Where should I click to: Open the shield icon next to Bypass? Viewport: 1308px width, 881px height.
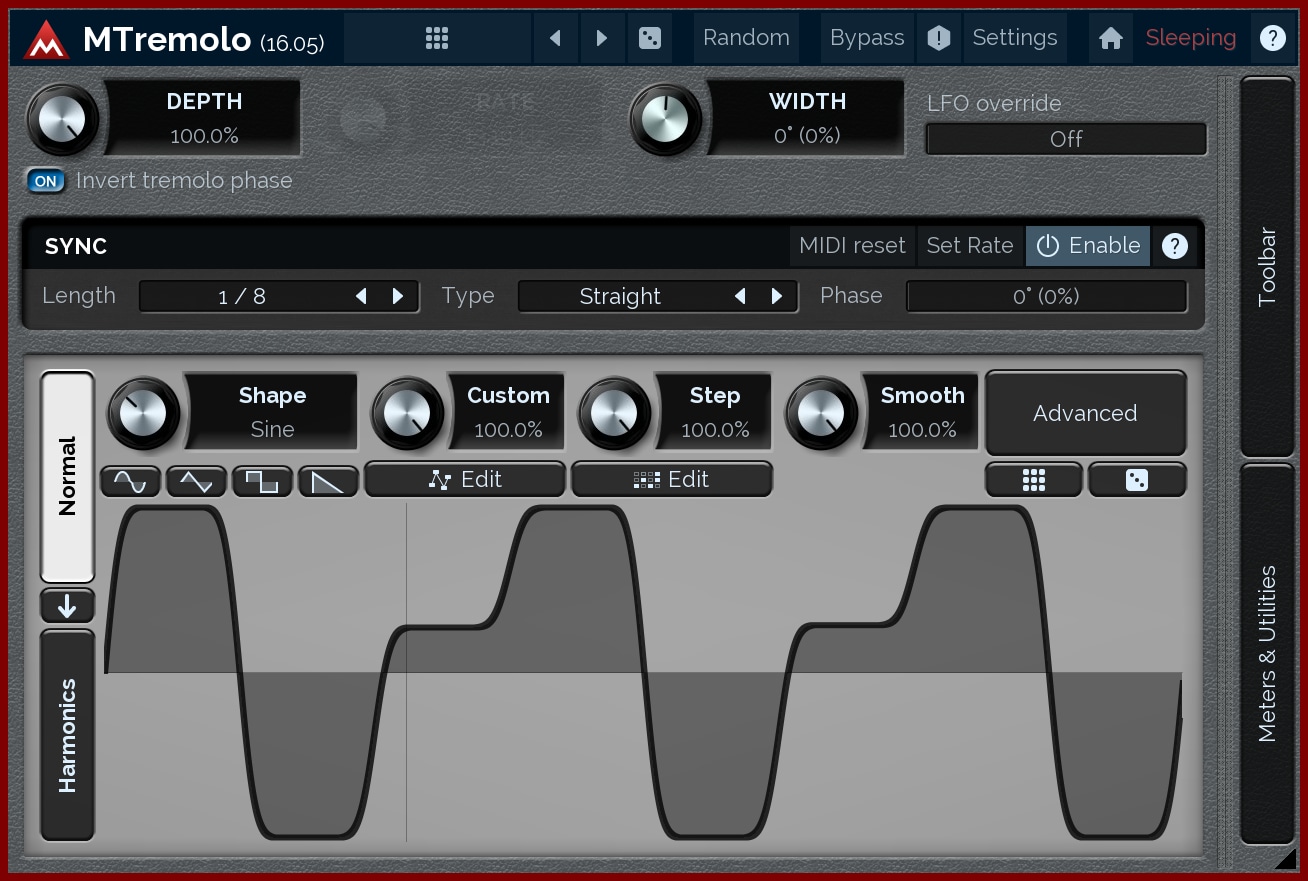click(938, 38)
